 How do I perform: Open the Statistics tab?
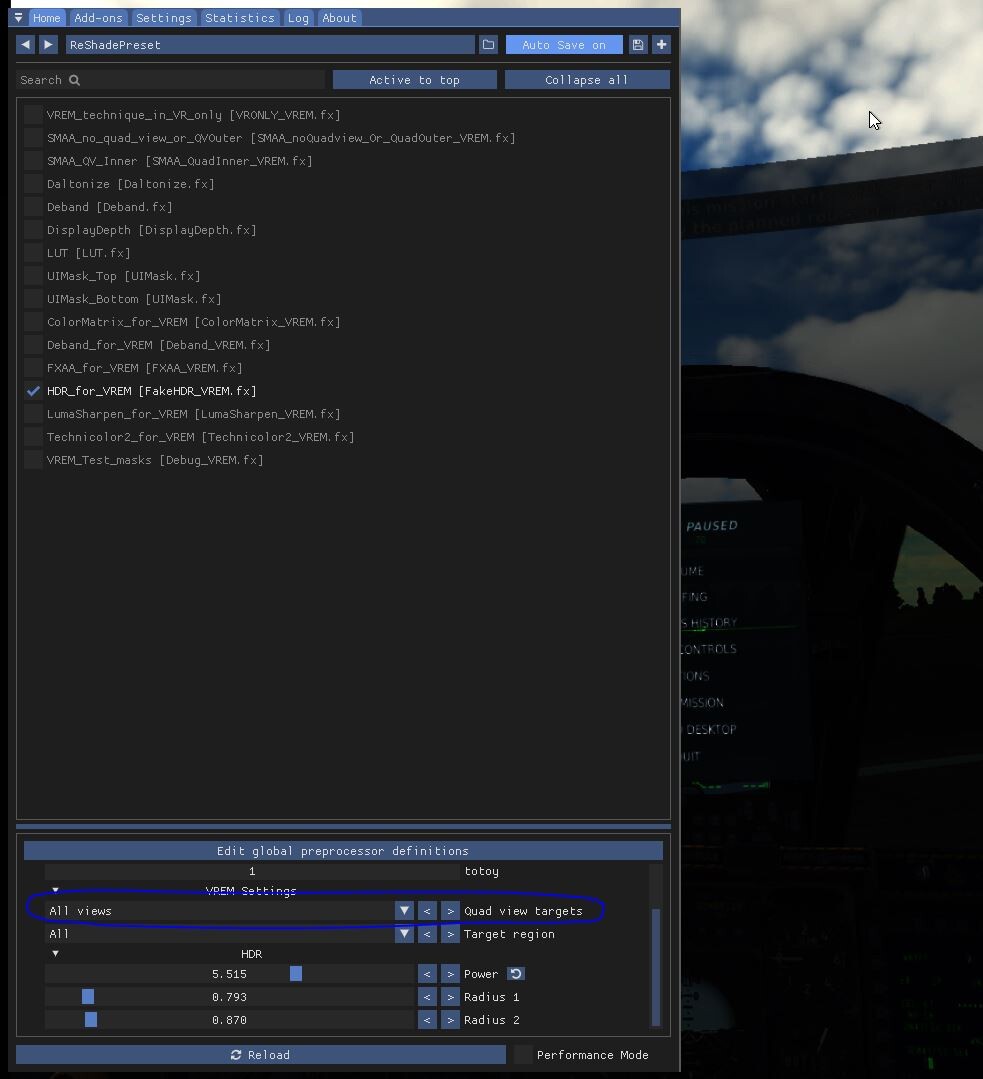coord(240,18)
